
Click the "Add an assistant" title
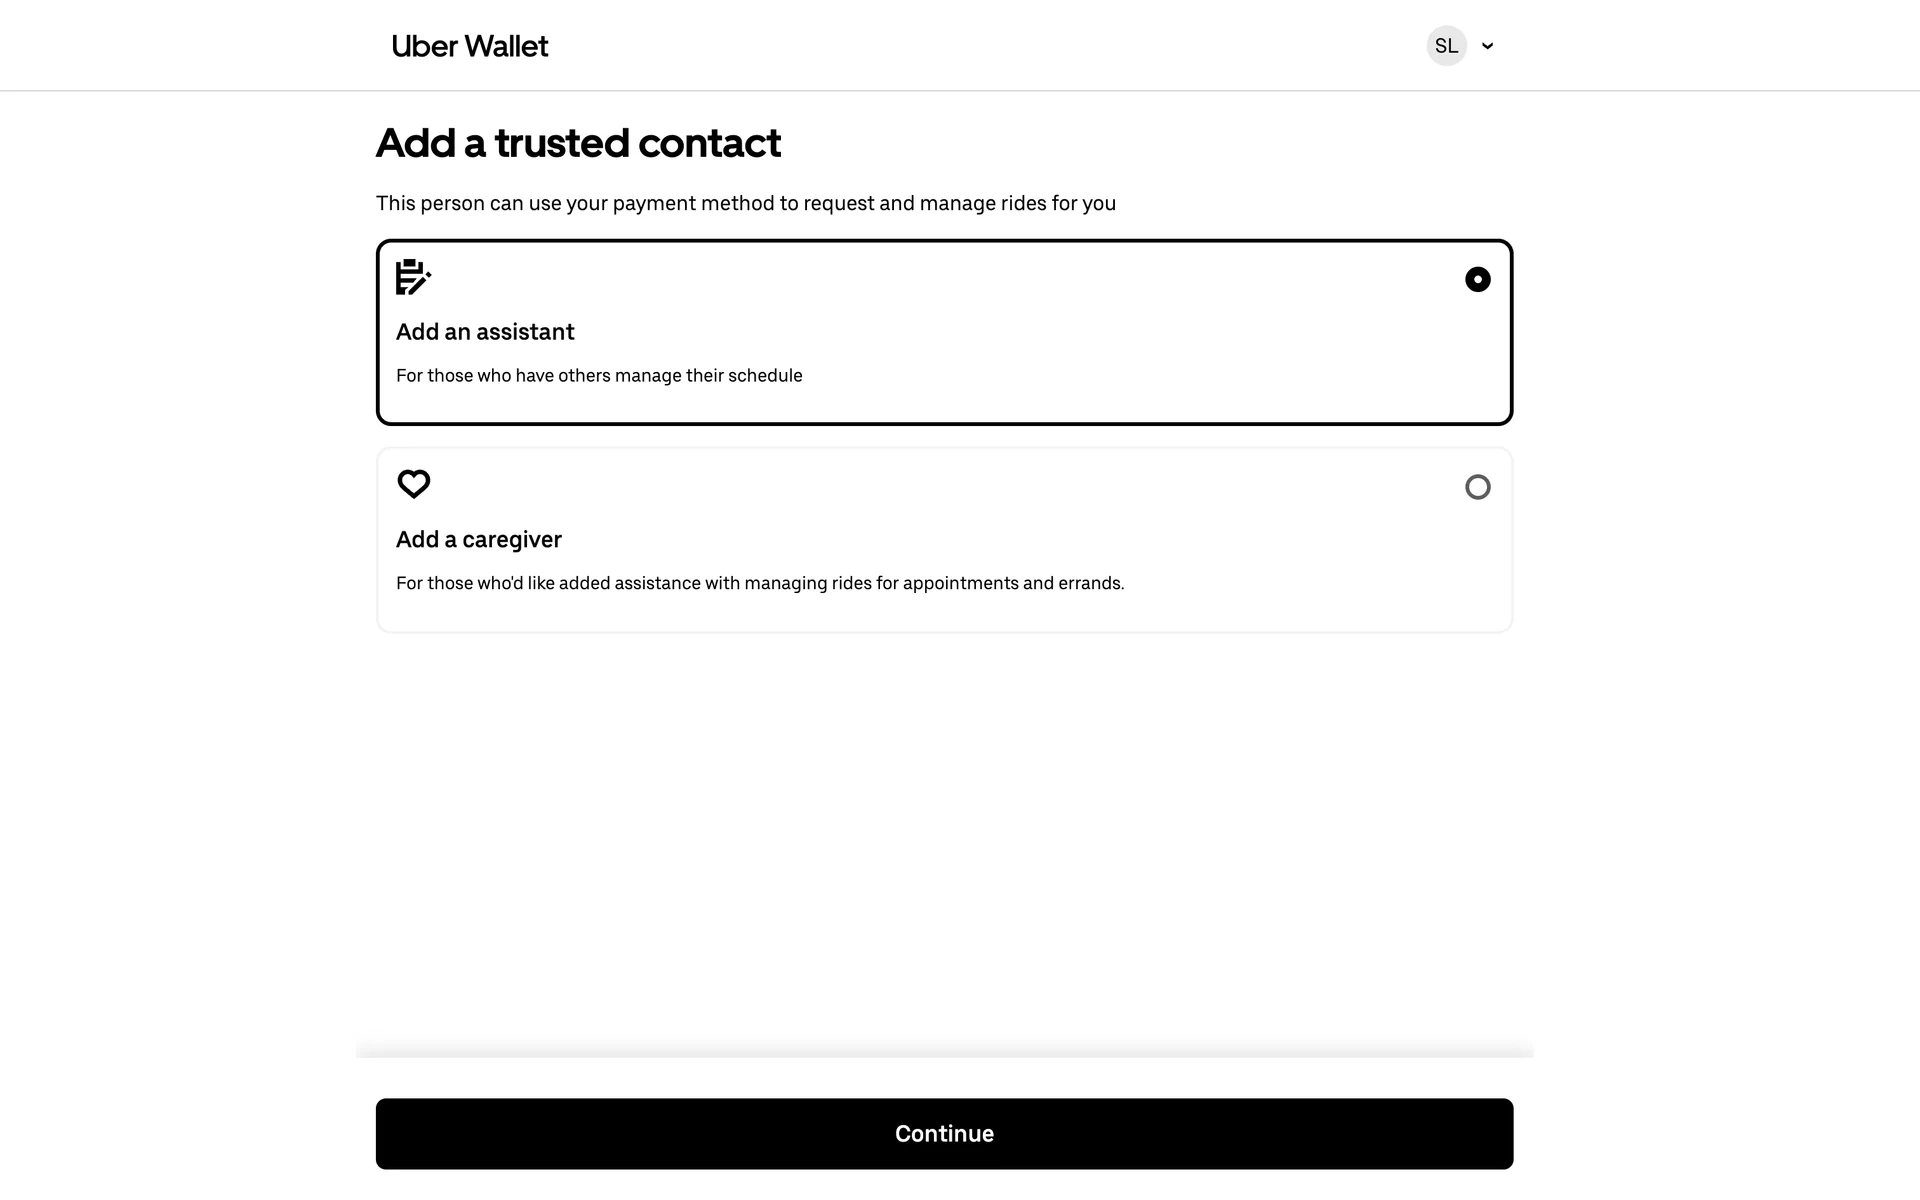[485, 332]
